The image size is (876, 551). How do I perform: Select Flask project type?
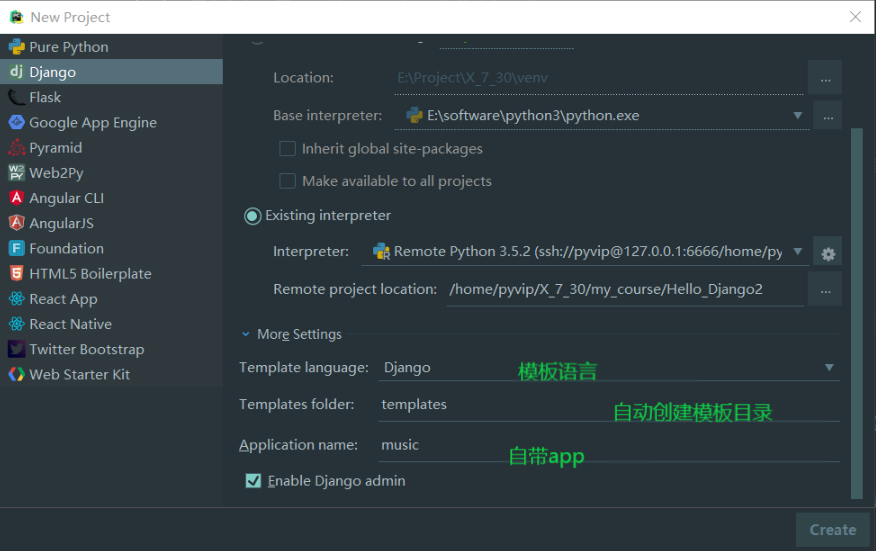click(x=112, y=97)
